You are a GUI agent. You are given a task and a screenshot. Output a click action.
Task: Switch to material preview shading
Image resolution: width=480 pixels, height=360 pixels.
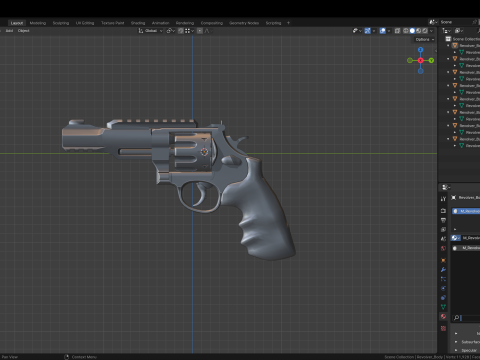click(x=419, y=31)
